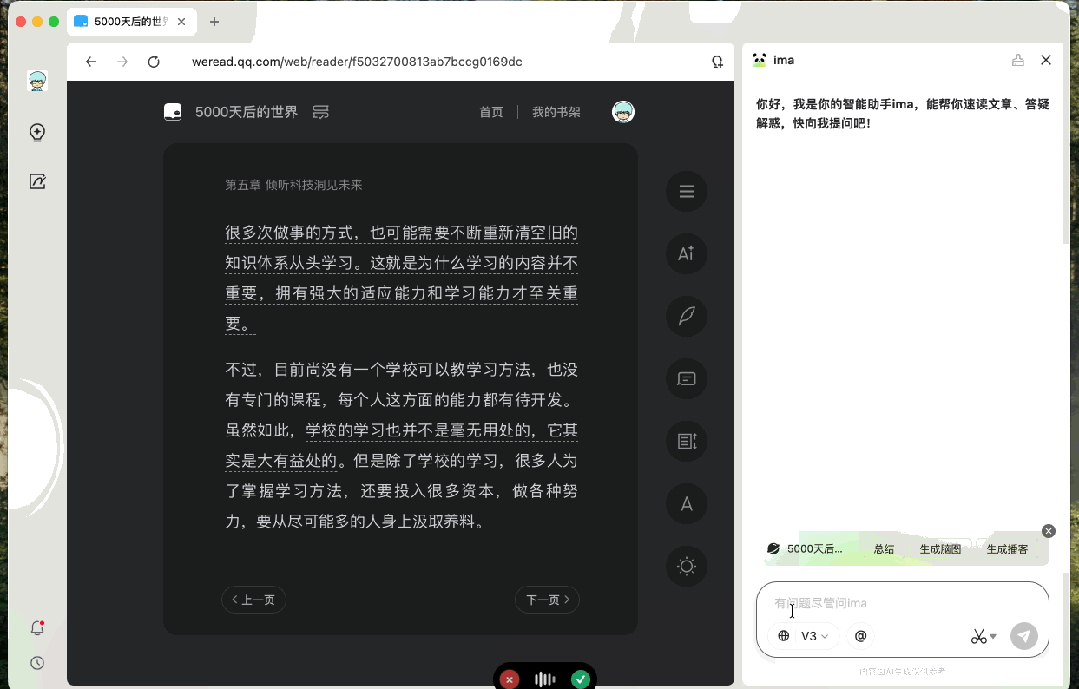The width and height of the screenshot is (1079, 689).
Task: Dismiss the suggestion chips bar
Action: (x=1049, y=531)
